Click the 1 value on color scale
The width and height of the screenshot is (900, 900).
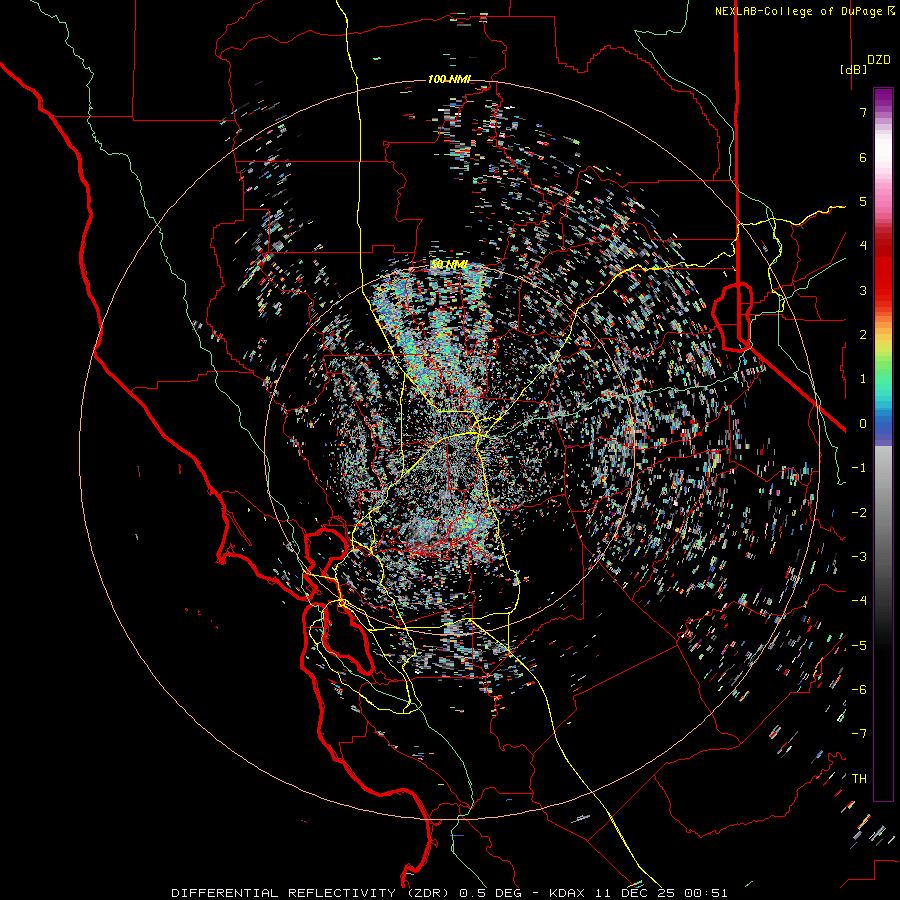(x=863, y=378)
